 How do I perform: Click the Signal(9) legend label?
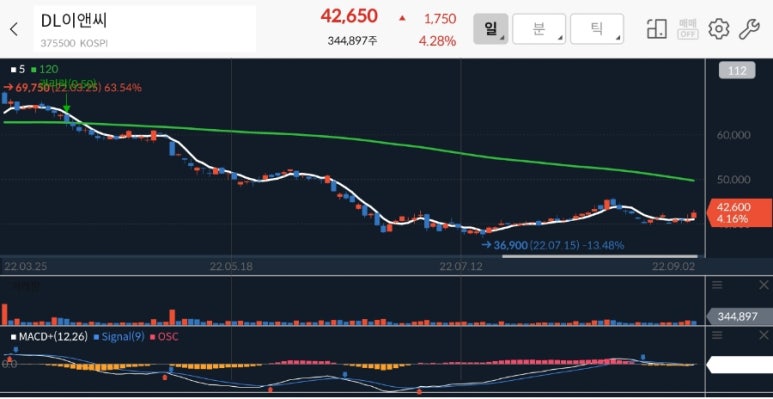[119, 337]
